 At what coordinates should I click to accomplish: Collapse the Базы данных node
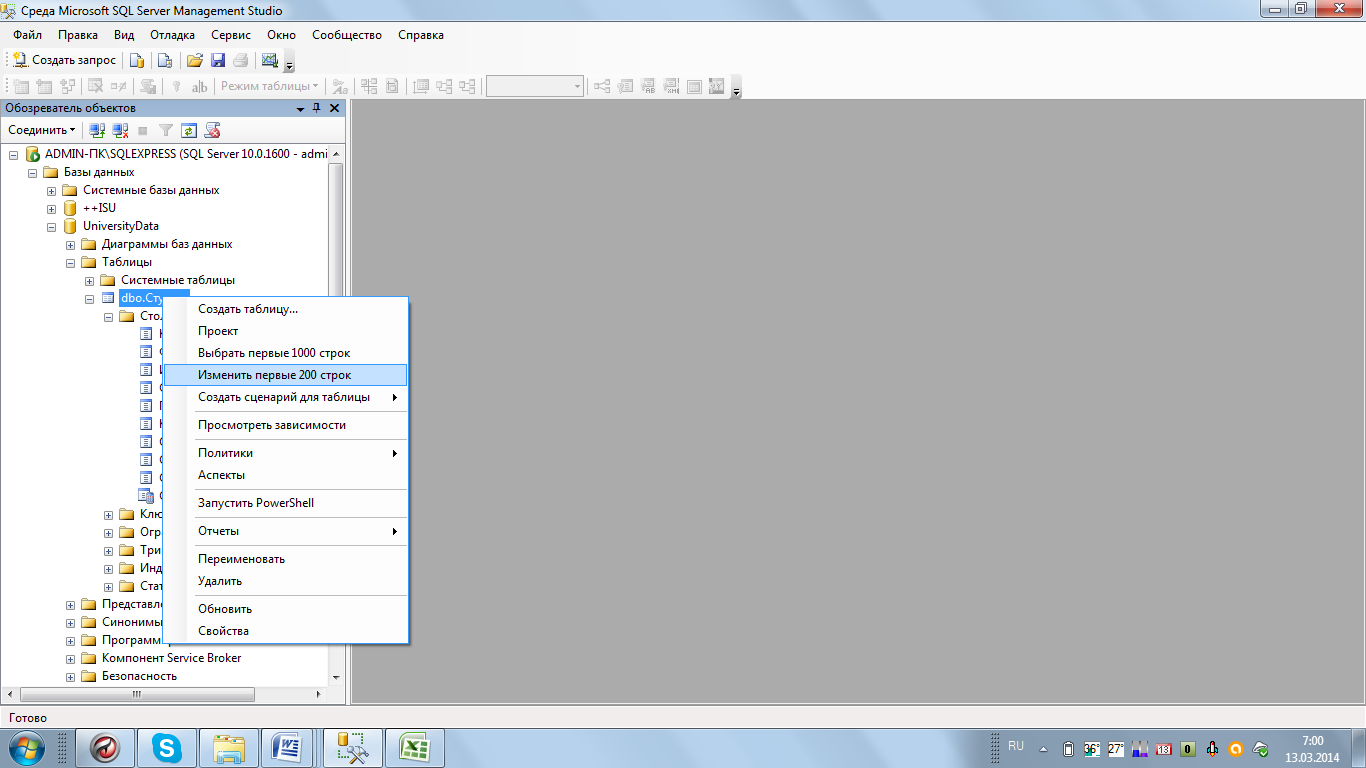pos(33,172)
